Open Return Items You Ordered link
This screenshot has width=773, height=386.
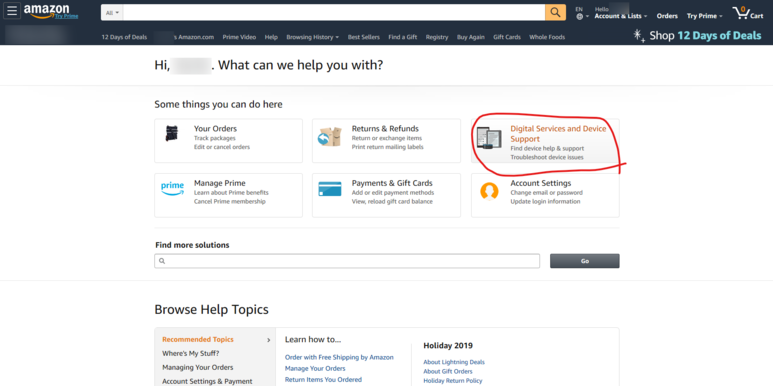point(323,380)
